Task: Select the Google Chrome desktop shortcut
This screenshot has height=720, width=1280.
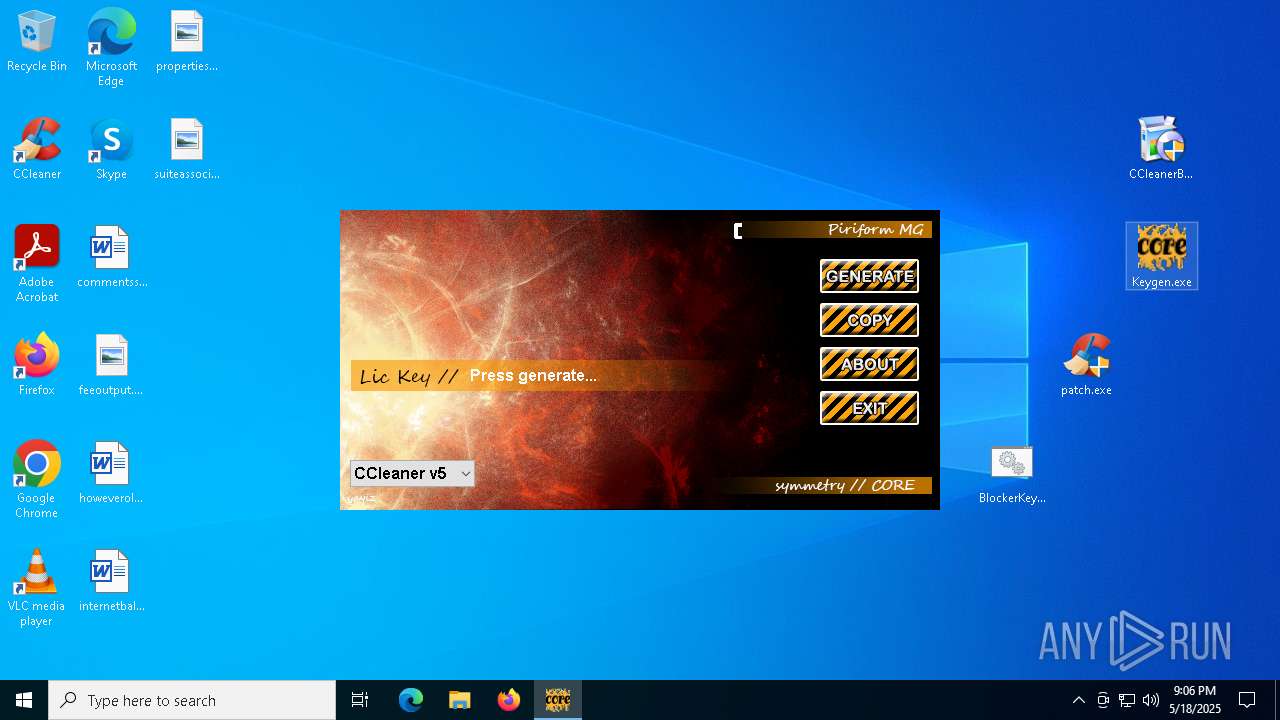Action: coord(37,480)
